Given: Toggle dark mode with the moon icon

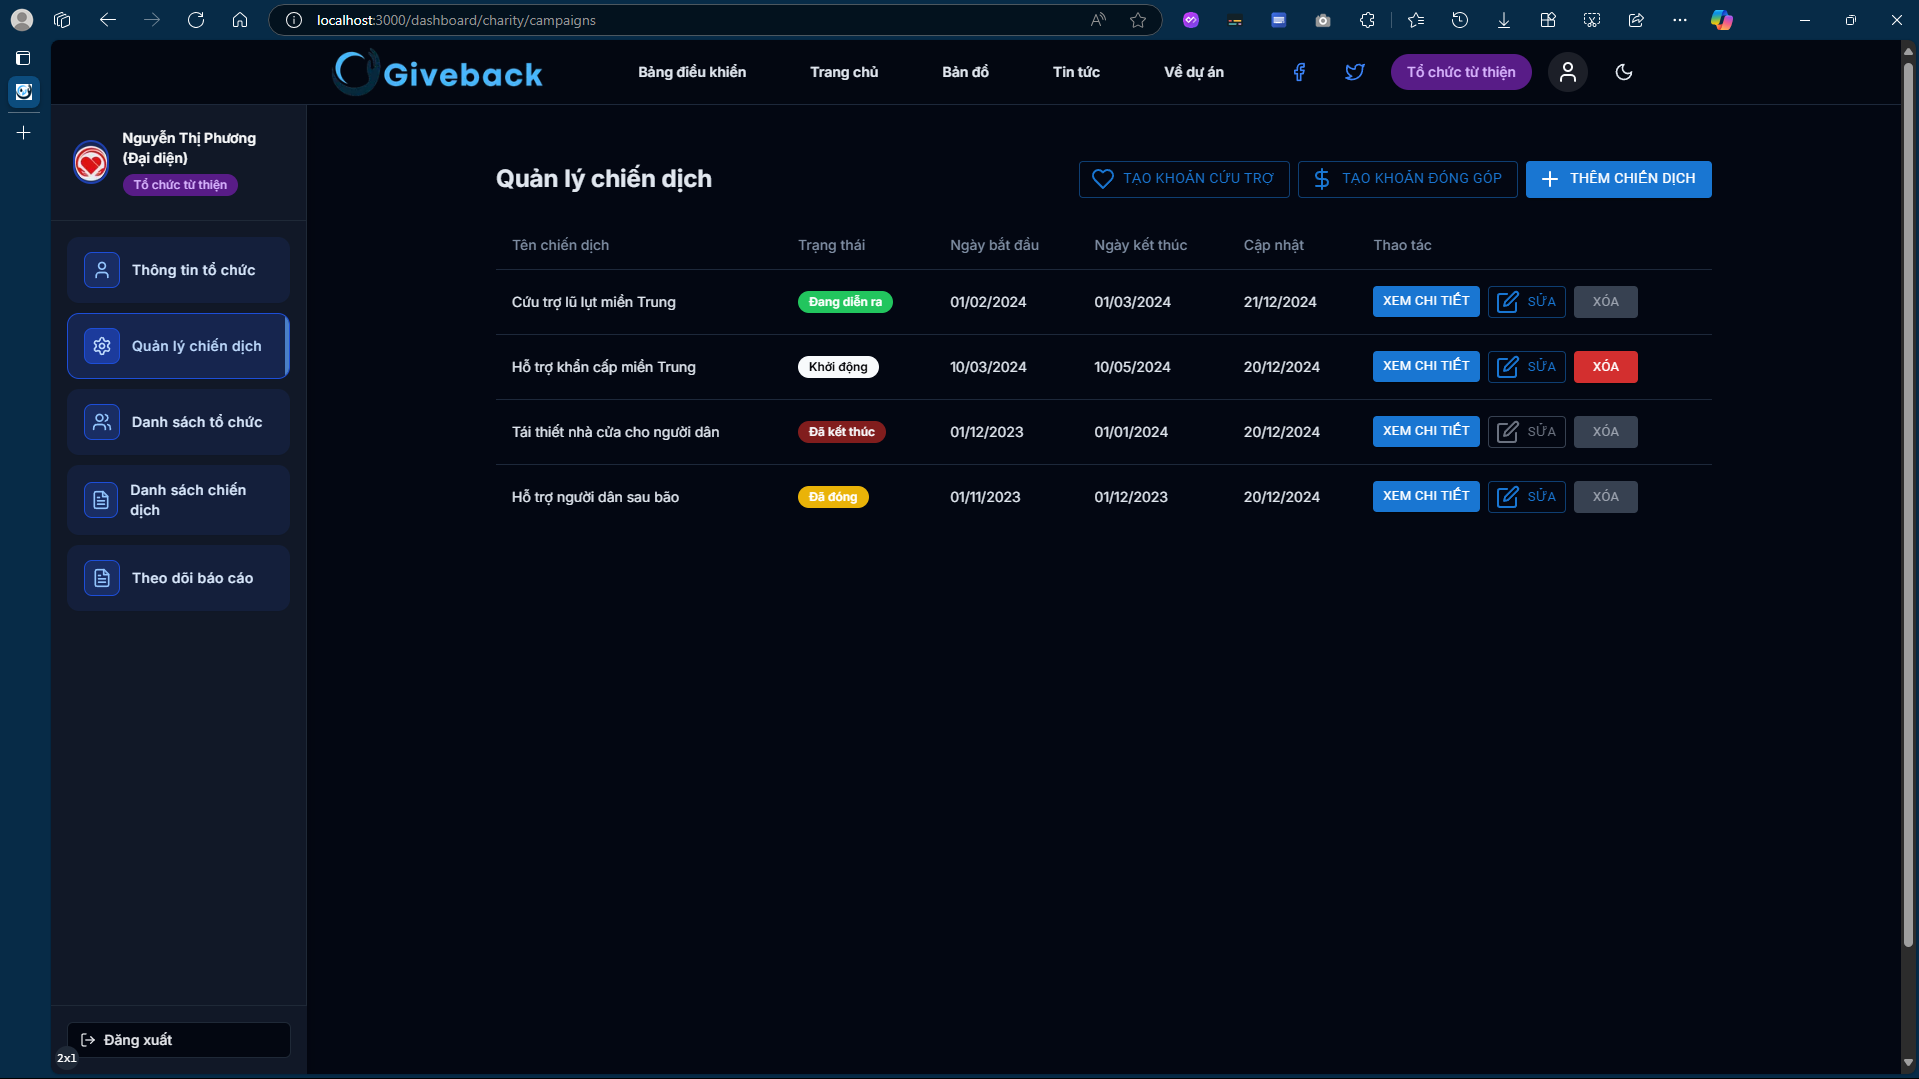Looking at the screenshot, I should [1624, 72].
